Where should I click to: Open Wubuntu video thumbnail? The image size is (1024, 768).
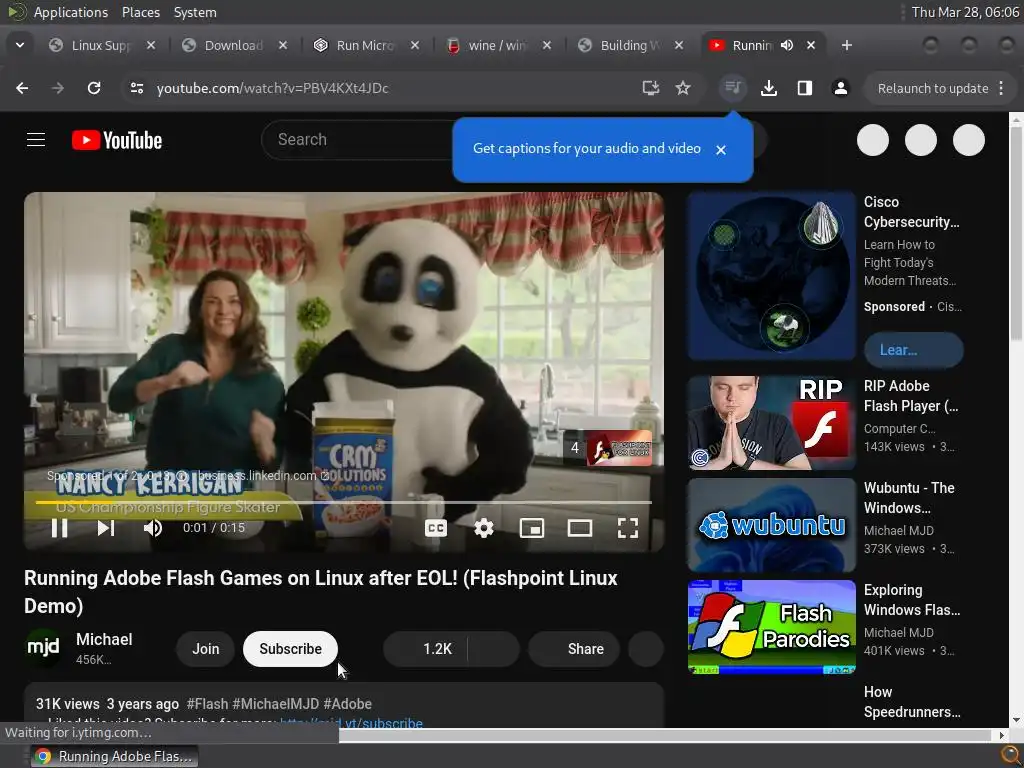[771, 524]
